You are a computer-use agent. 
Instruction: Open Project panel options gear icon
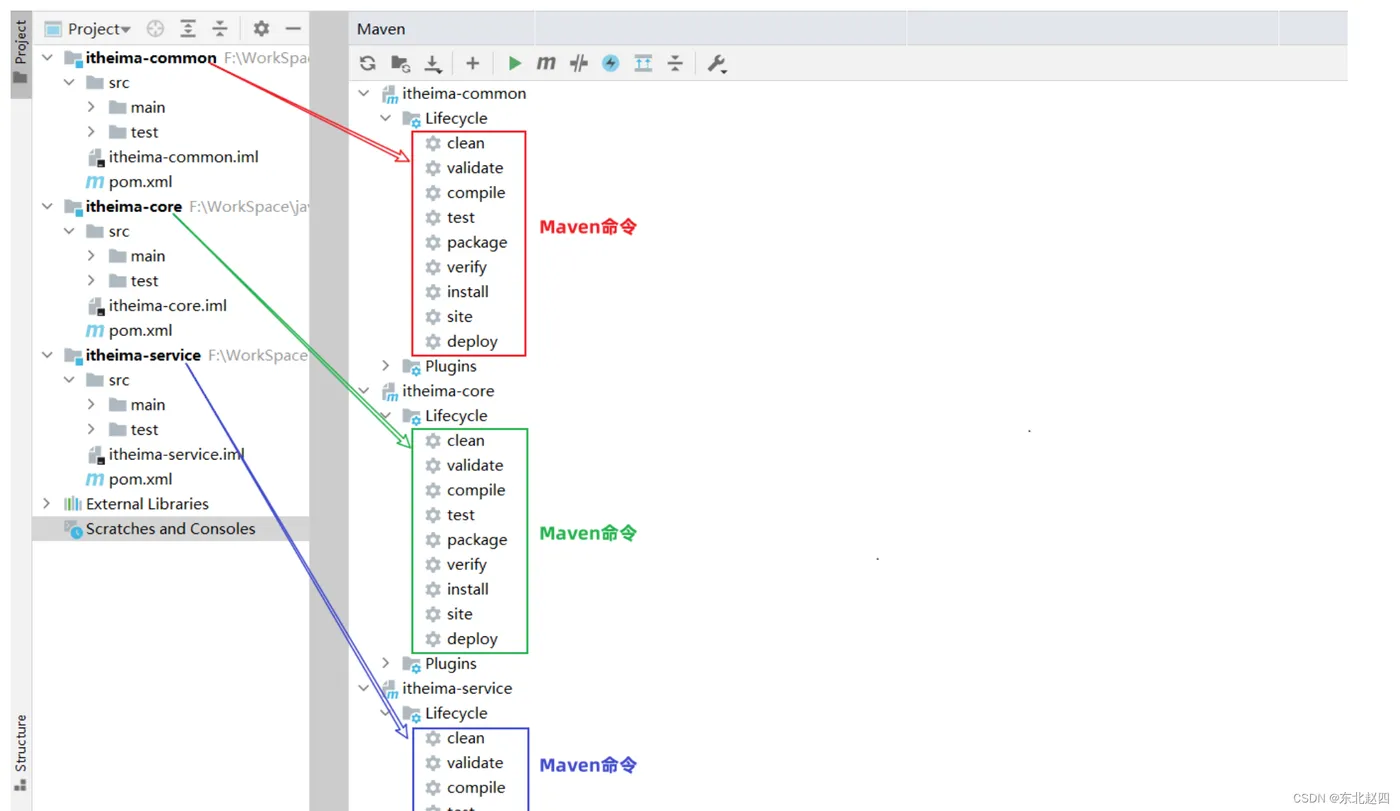(x=261, y=29)
